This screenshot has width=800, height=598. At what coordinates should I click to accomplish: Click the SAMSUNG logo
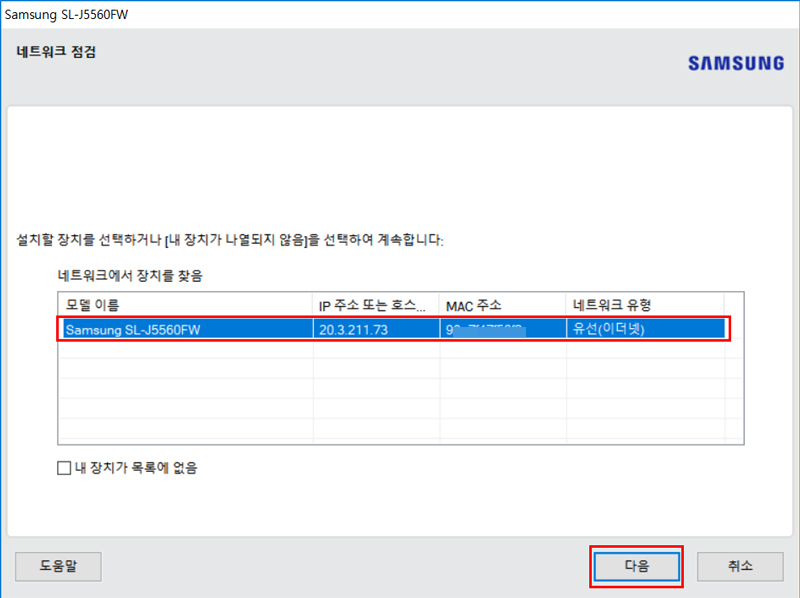[x=736, y=63]
